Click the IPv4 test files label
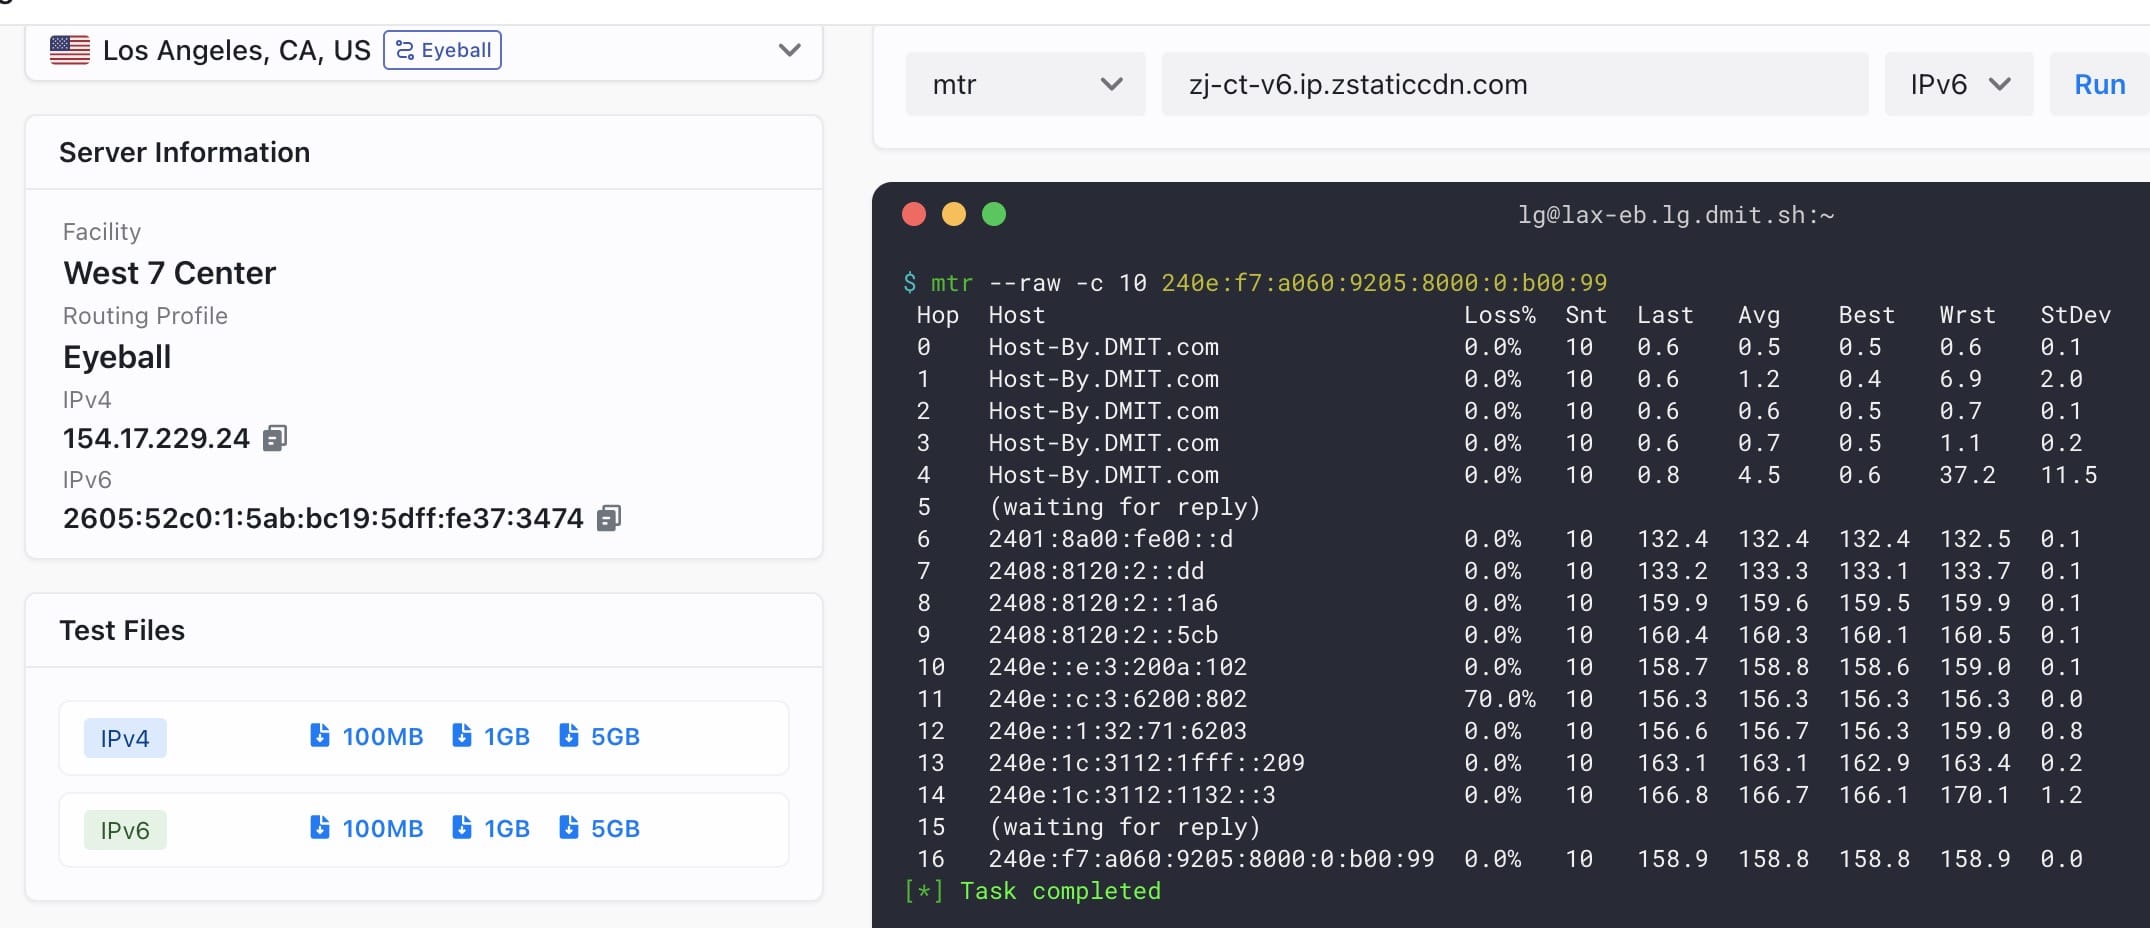Image resolution: width=2150 pixels, height=928 pixels. tap(125, 738)
